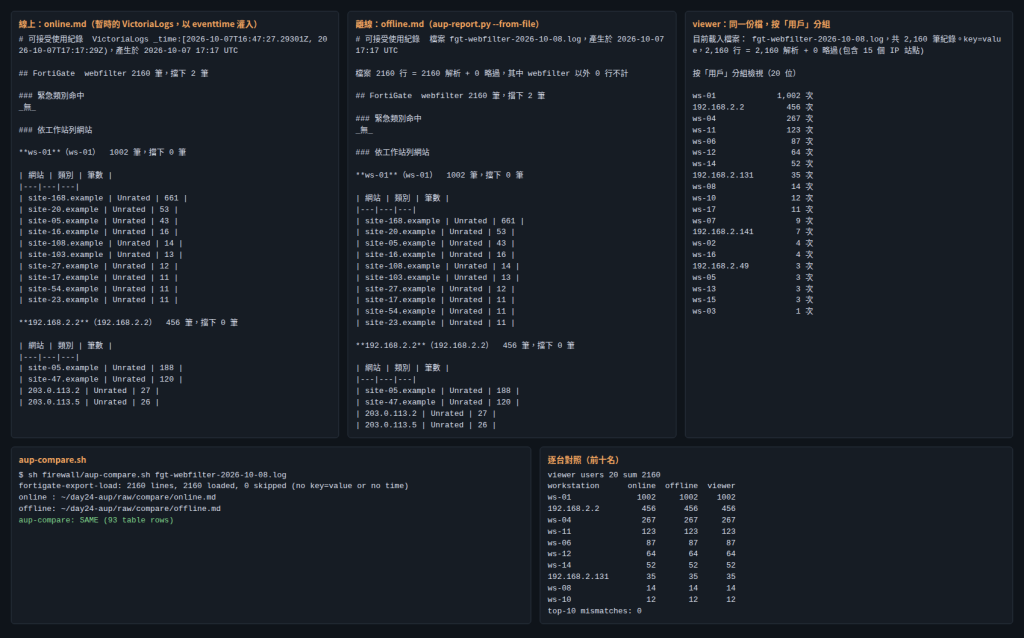Screen dimensions: 1024x638
Task: Select the site-108.example row in the online panel
Action: (x=101, y=244)
